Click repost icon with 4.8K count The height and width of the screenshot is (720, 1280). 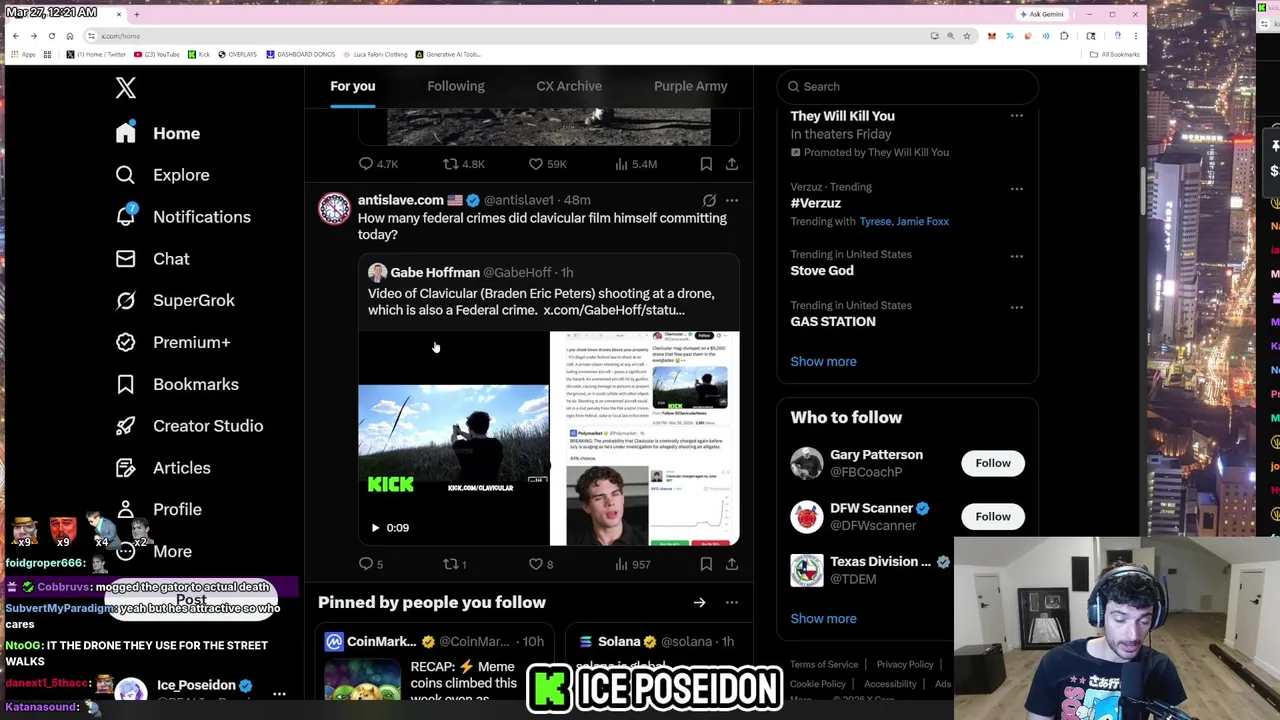click(451, 164)
